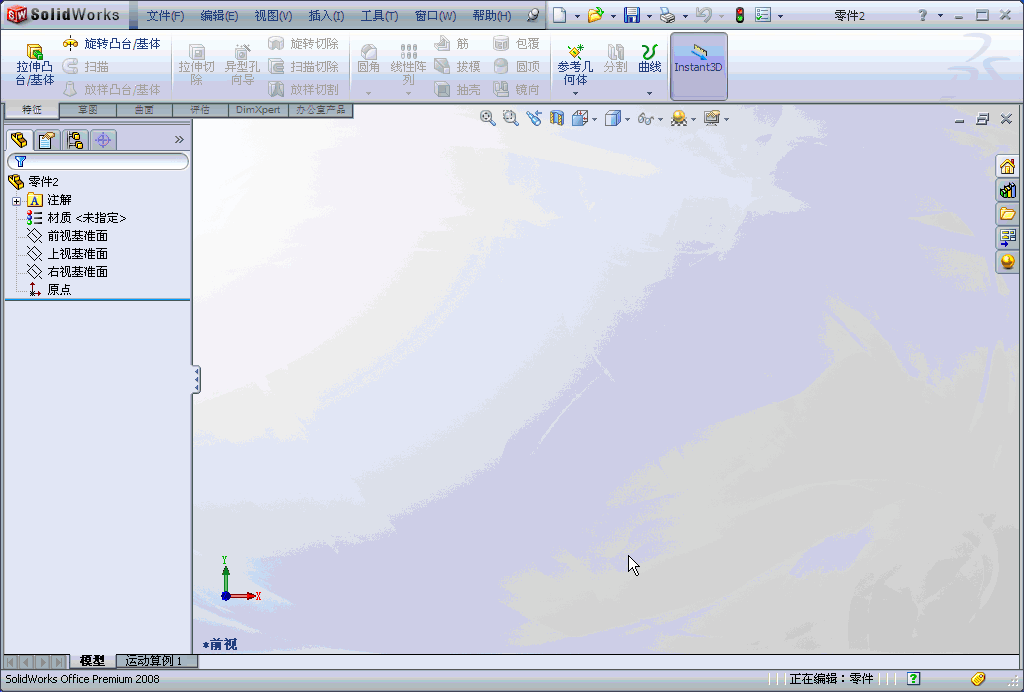Switch to the 办公室产品 tab
1024x692 pixels.
coord(321,110)
